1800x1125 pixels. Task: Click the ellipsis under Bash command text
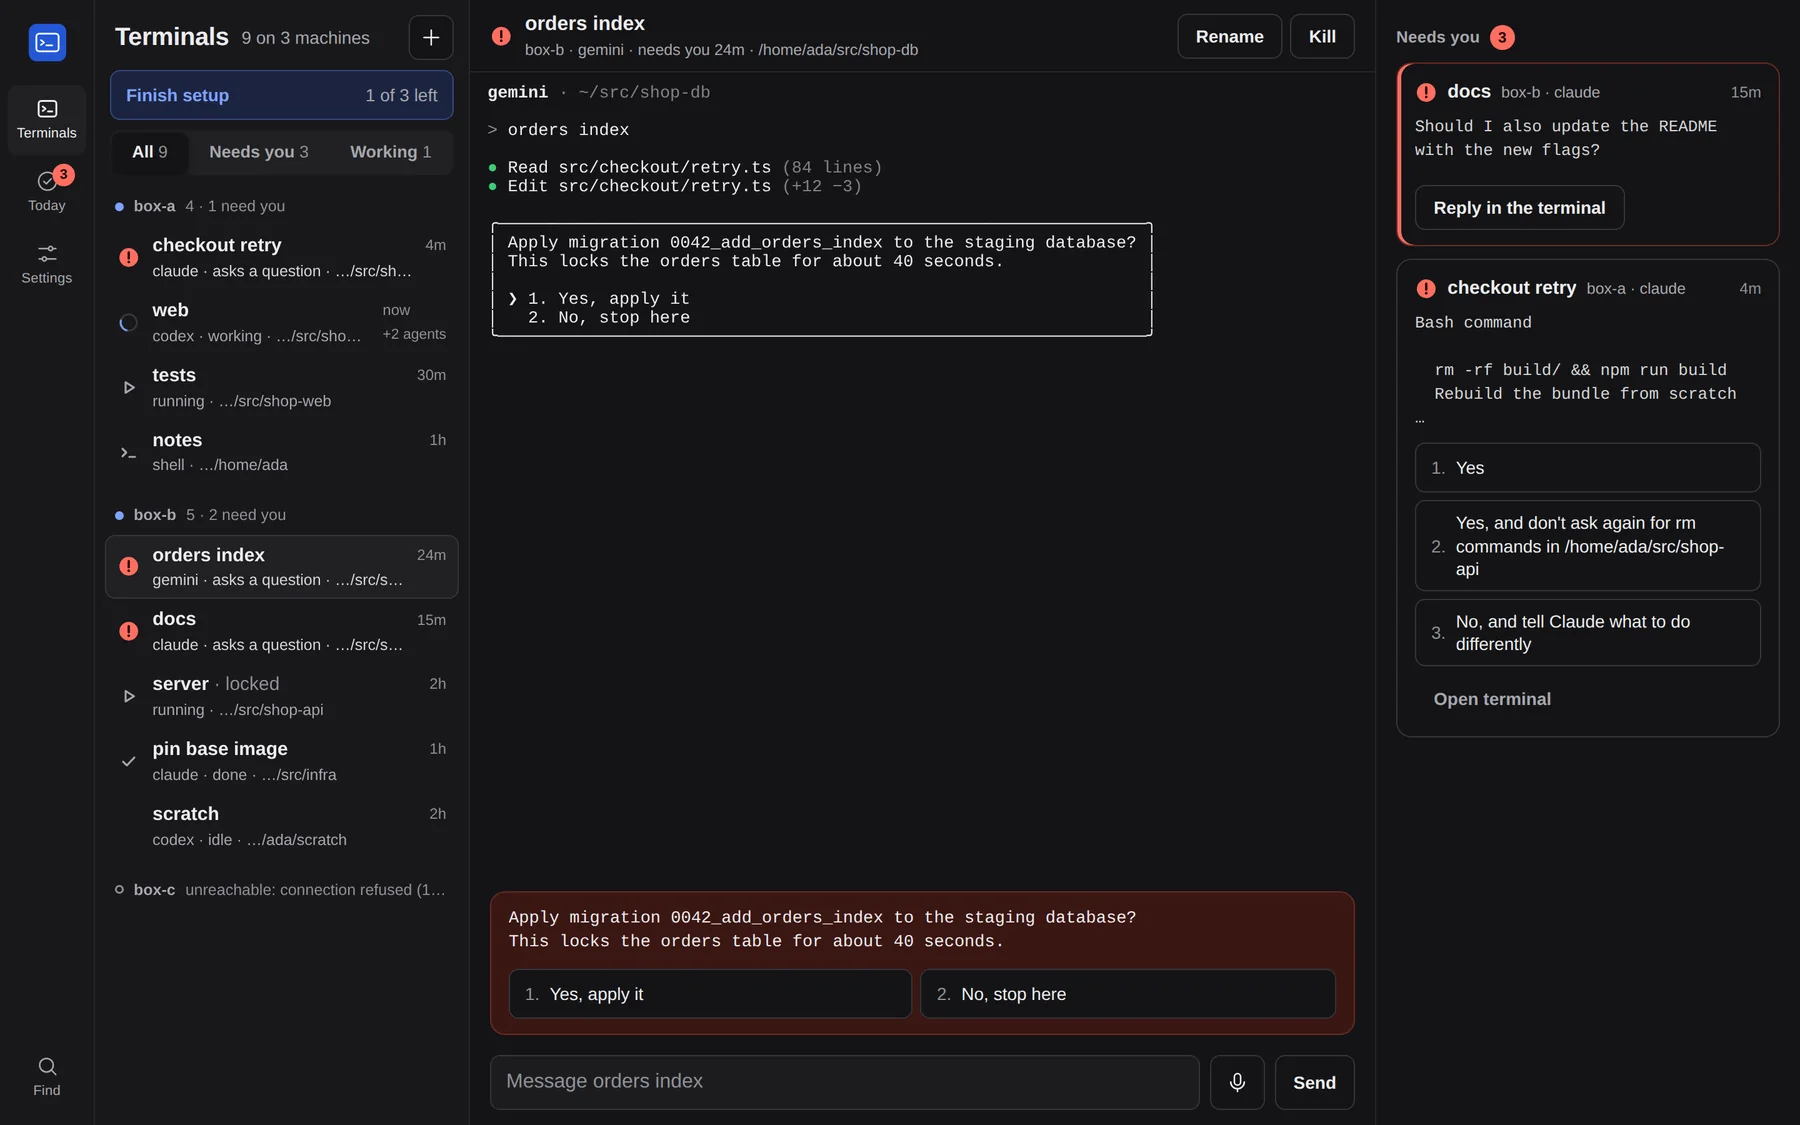[1420, 419]
